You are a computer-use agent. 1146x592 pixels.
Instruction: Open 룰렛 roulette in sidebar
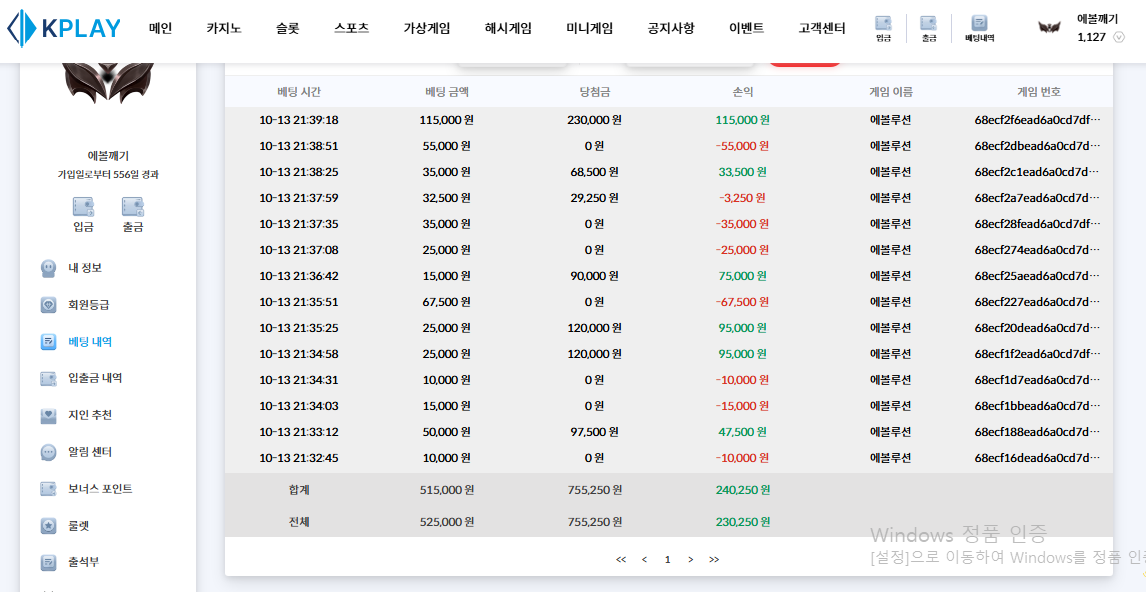tap(78, 526)
